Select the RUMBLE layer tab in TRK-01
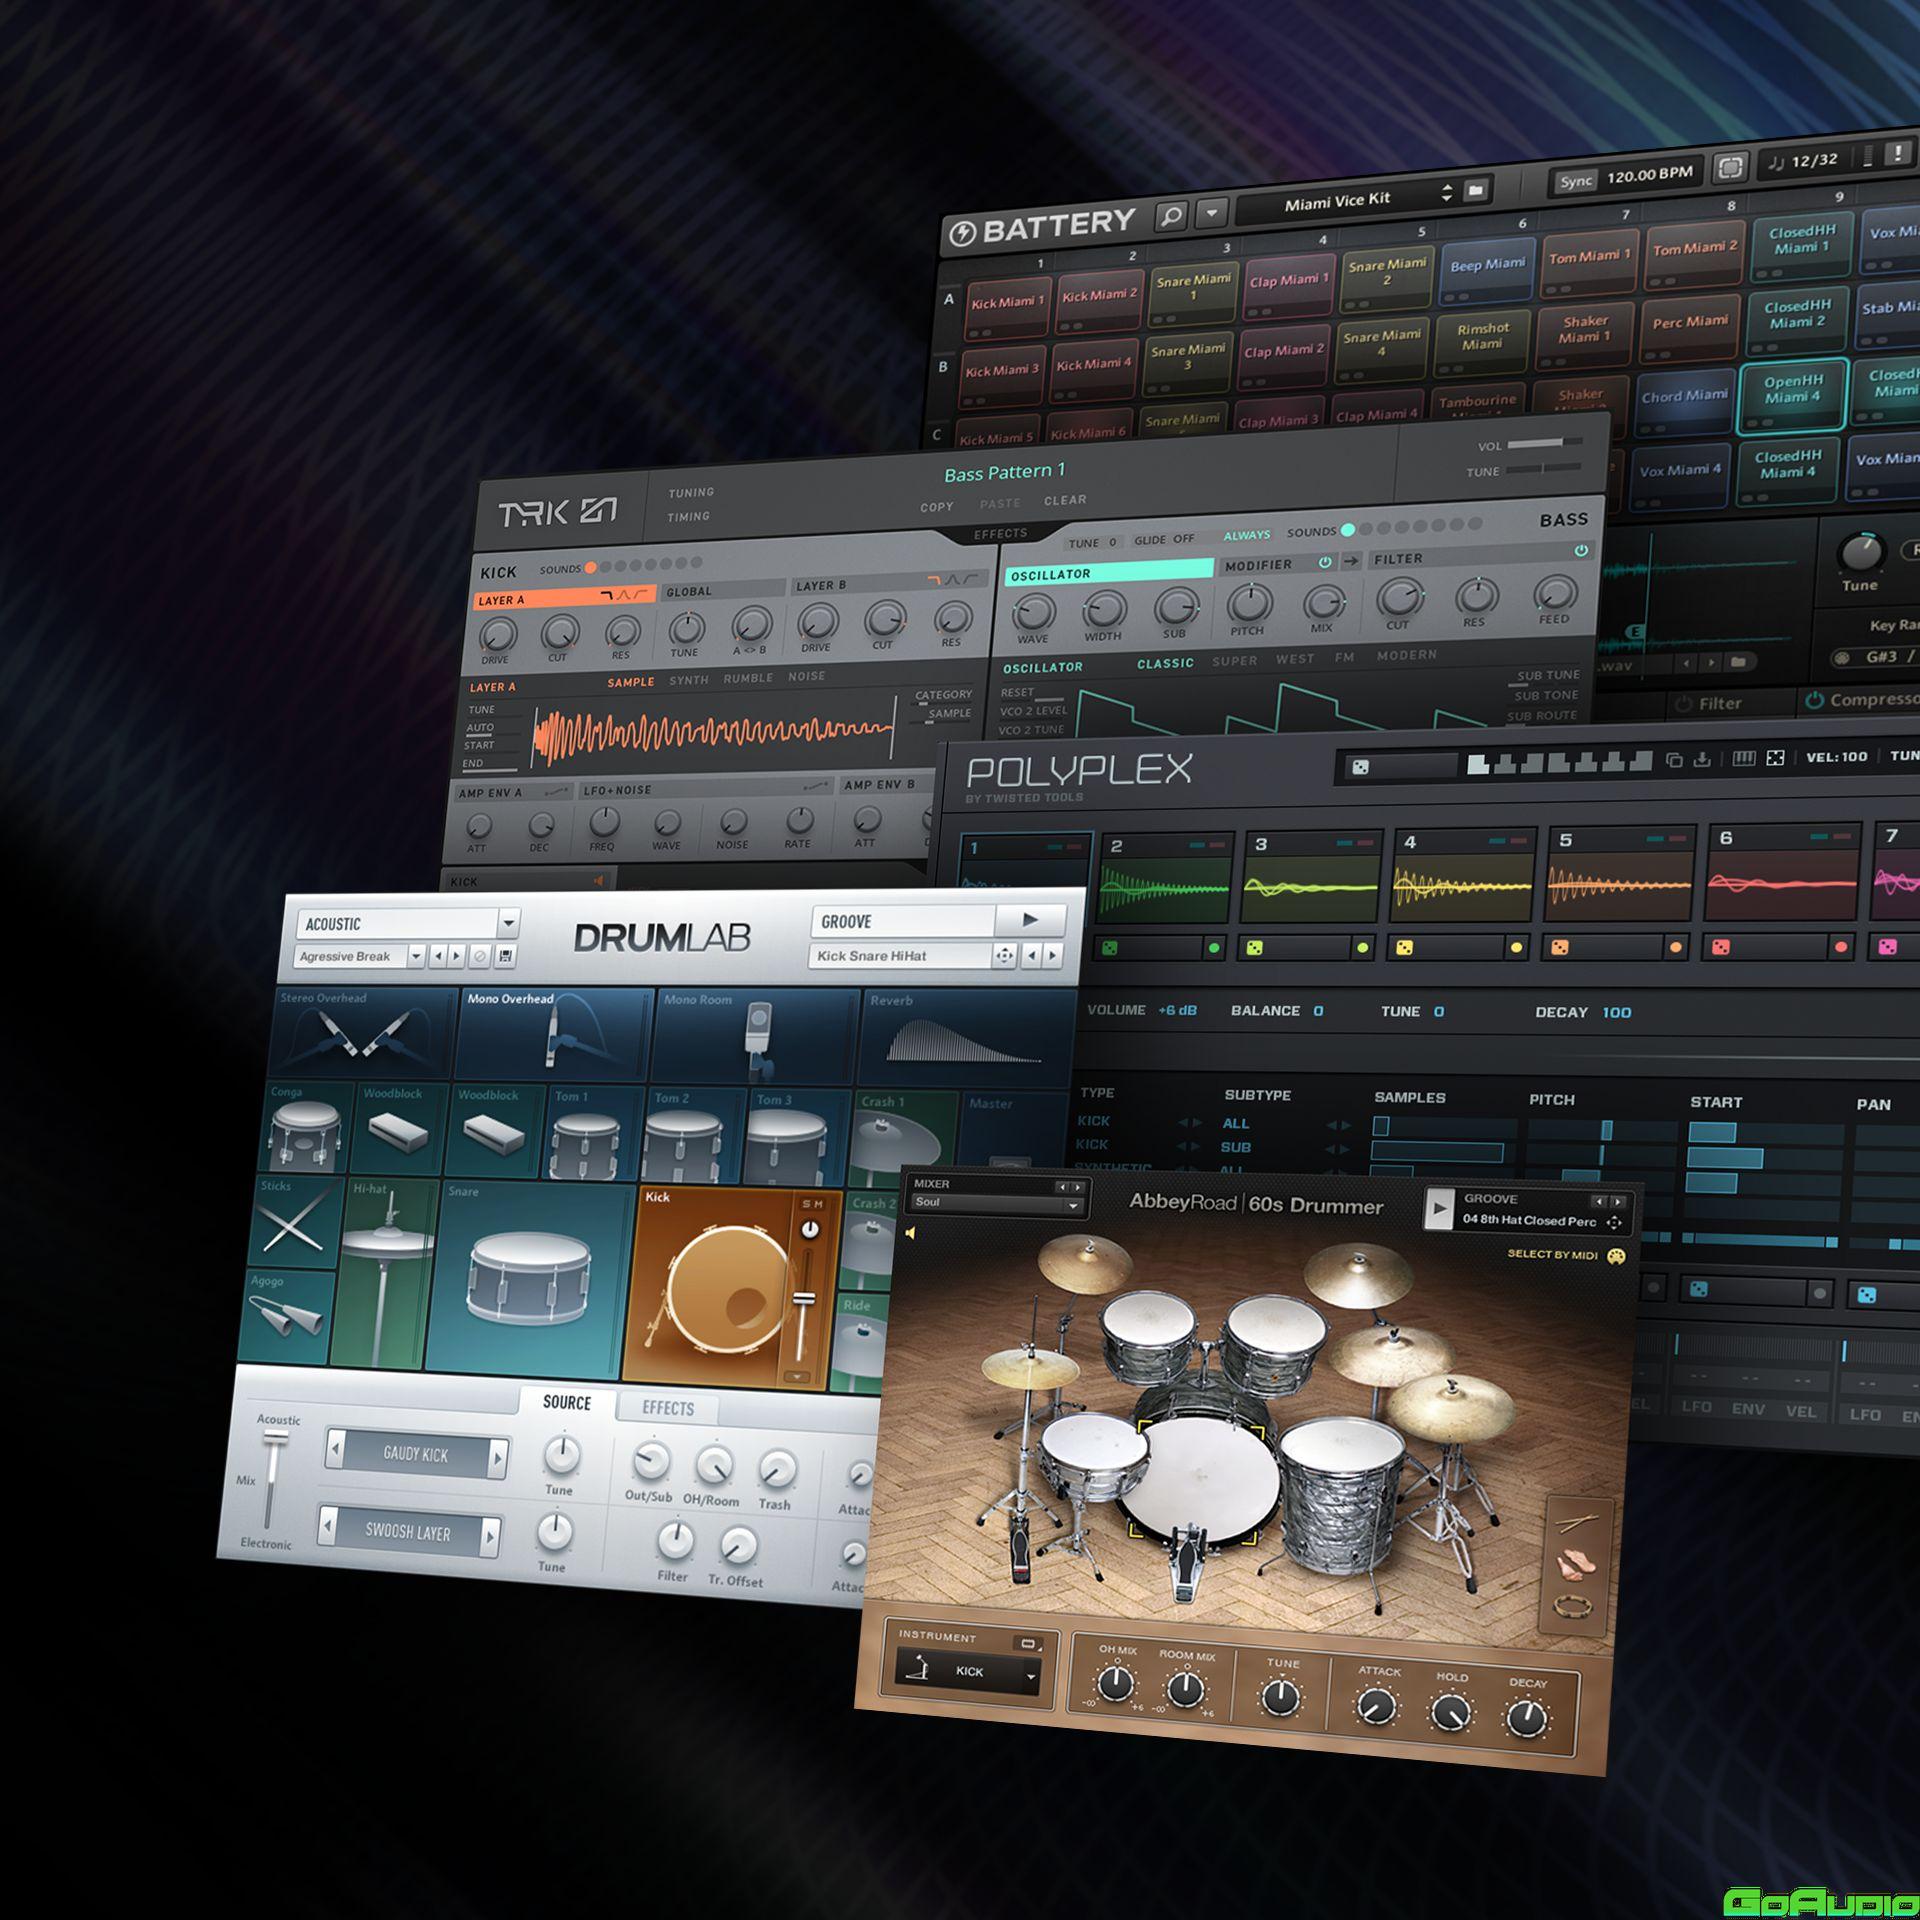Viewport: 1920px width, 1920px height. [x=748, y=678]
